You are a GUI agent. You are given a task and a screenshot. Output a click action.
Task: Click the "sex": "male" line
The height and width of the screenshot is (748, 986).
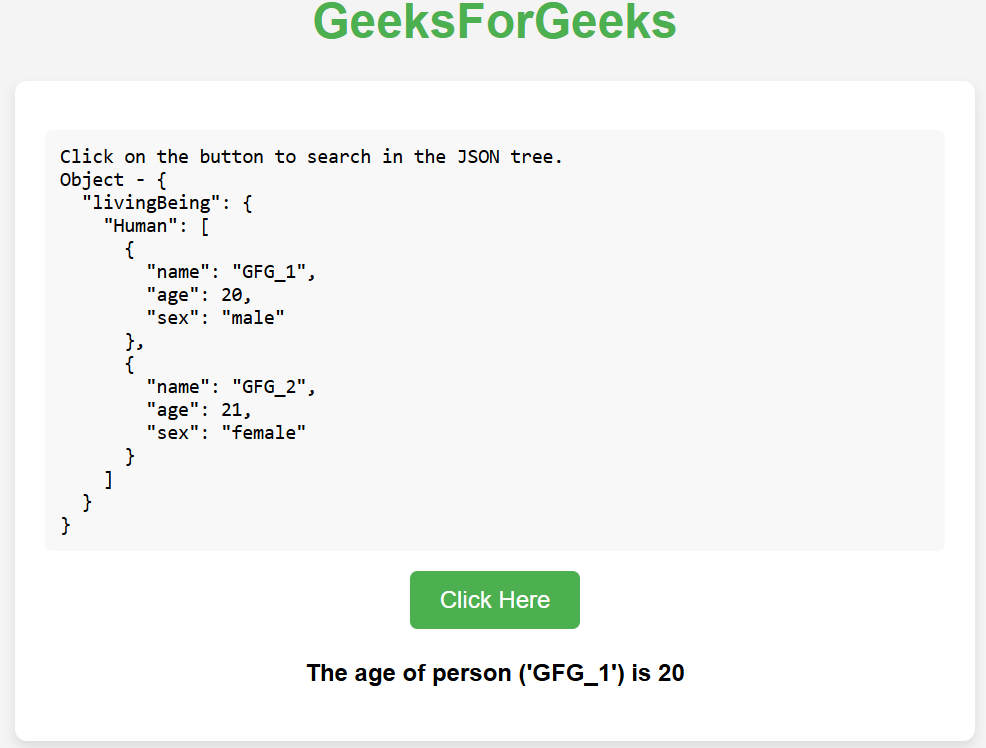click(215, 318)
